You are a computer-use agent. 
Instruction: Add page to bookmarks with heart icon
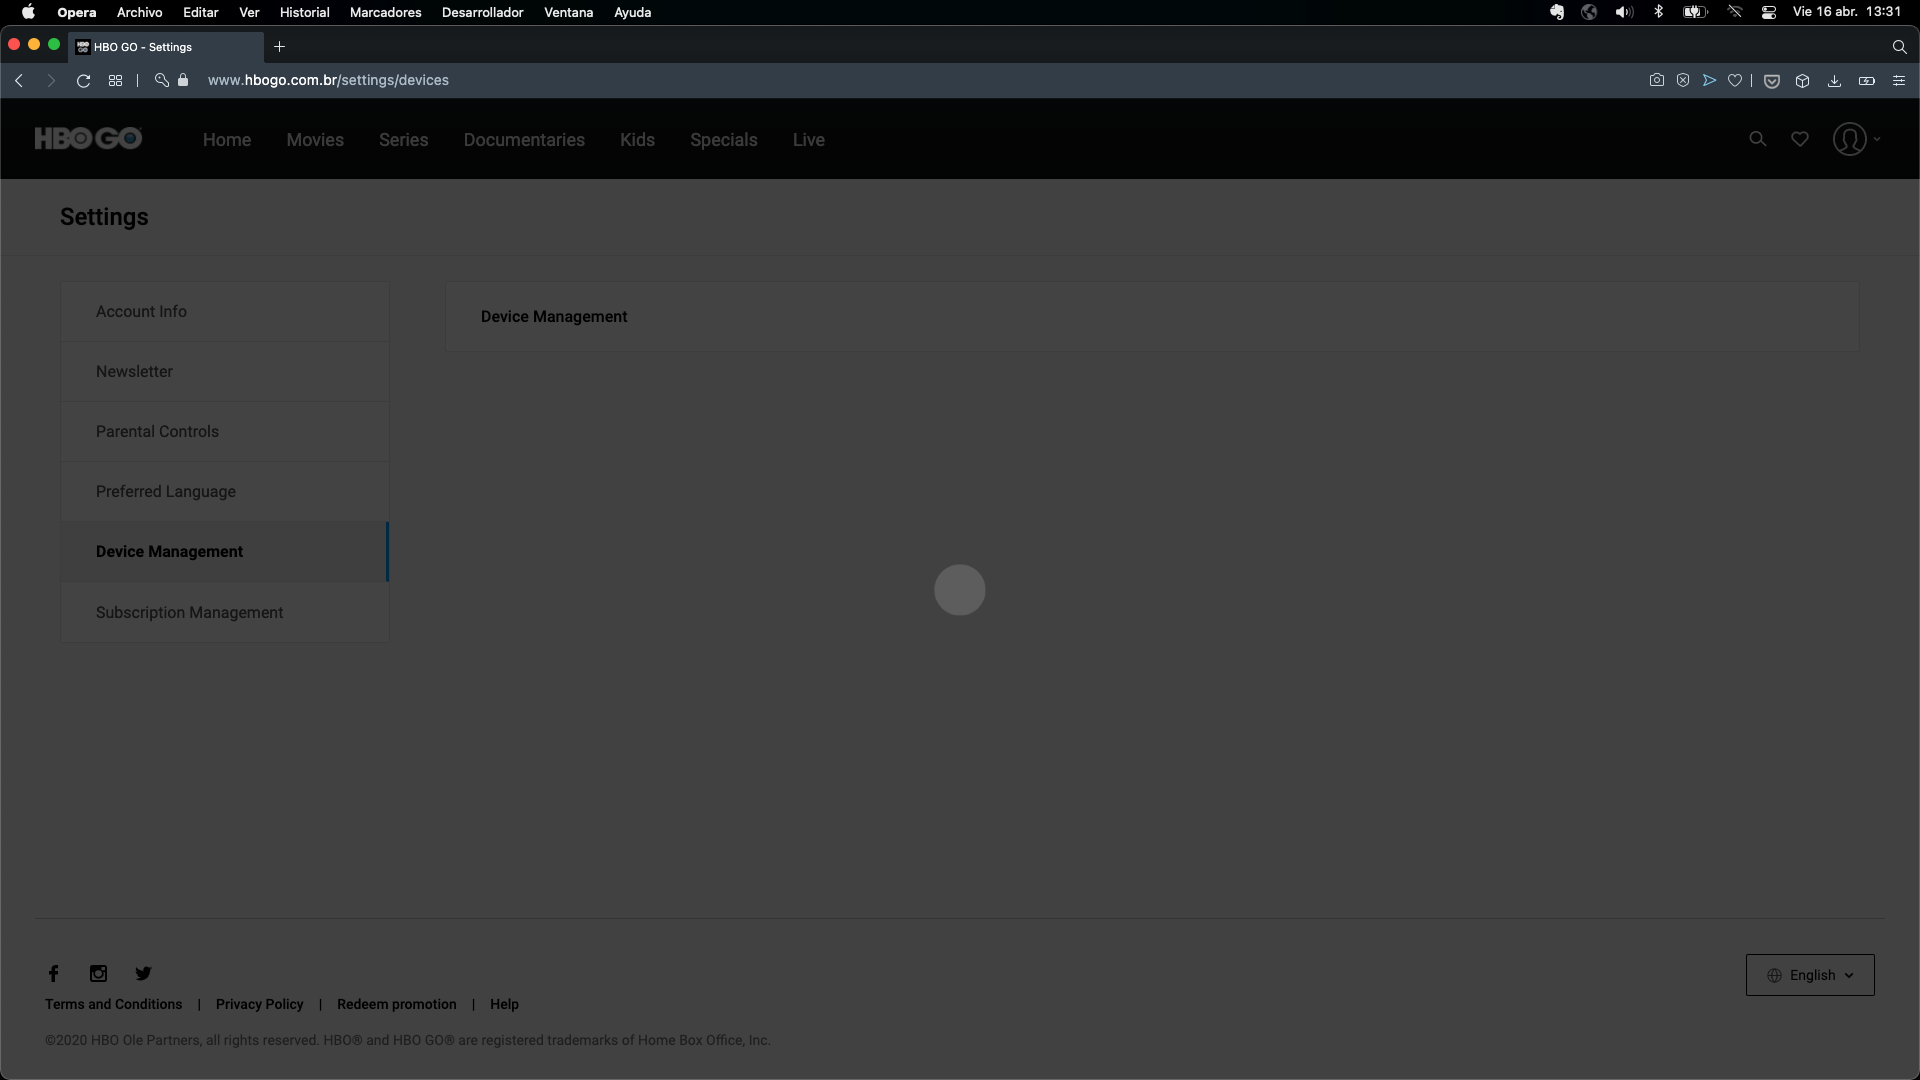[1737, 80]
